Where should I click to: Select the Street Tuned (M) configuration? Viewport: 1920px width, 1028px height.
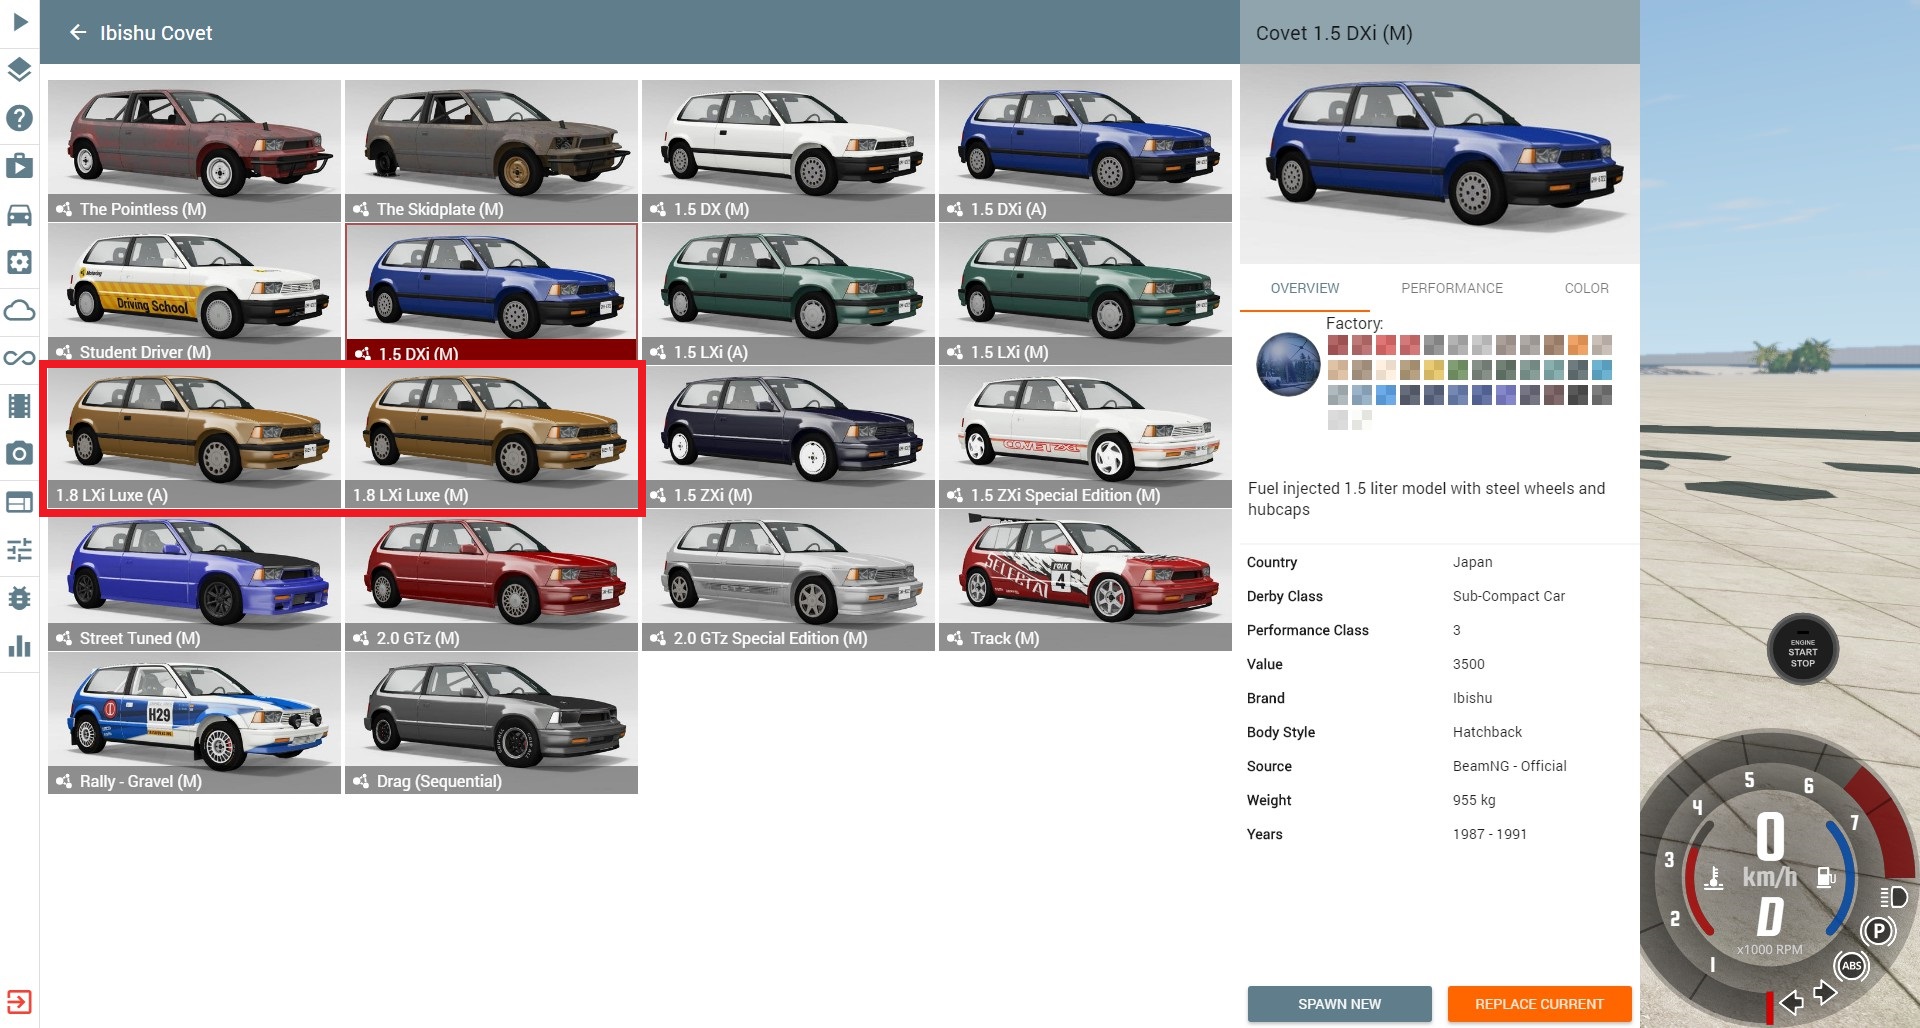(194, 579)
